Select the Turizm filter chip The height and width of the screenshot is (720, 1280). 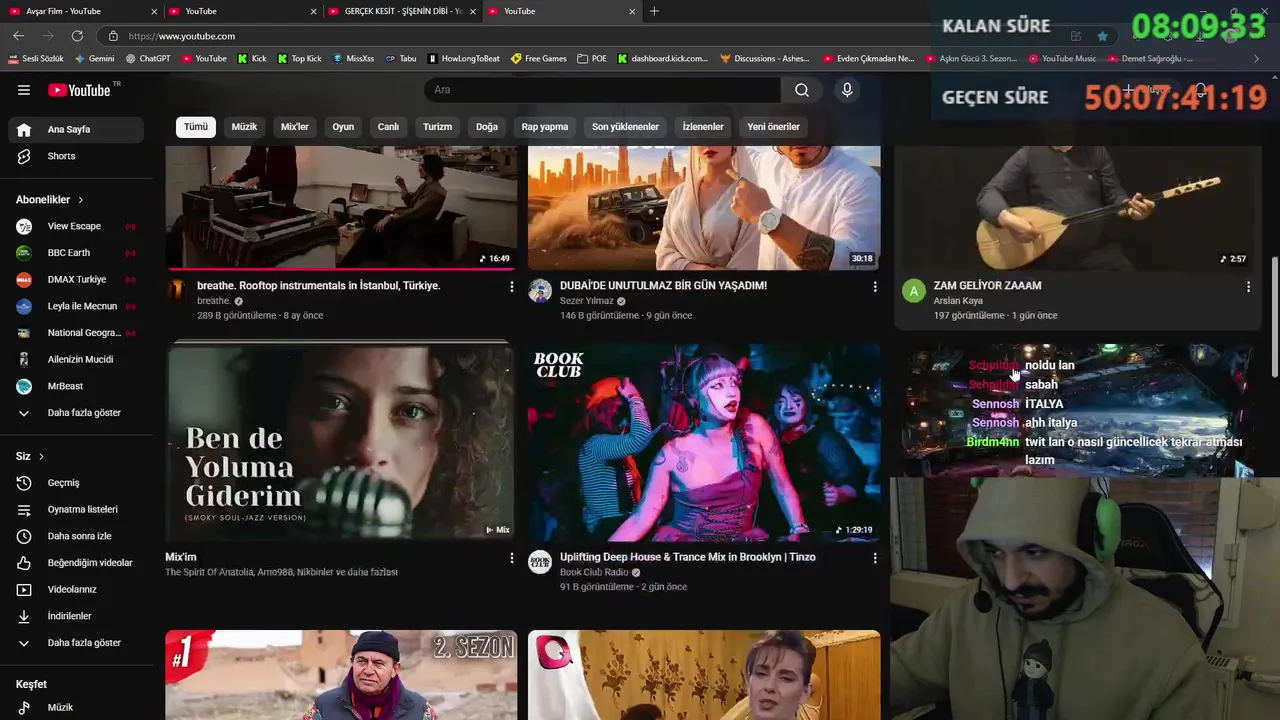click(437, 127)
